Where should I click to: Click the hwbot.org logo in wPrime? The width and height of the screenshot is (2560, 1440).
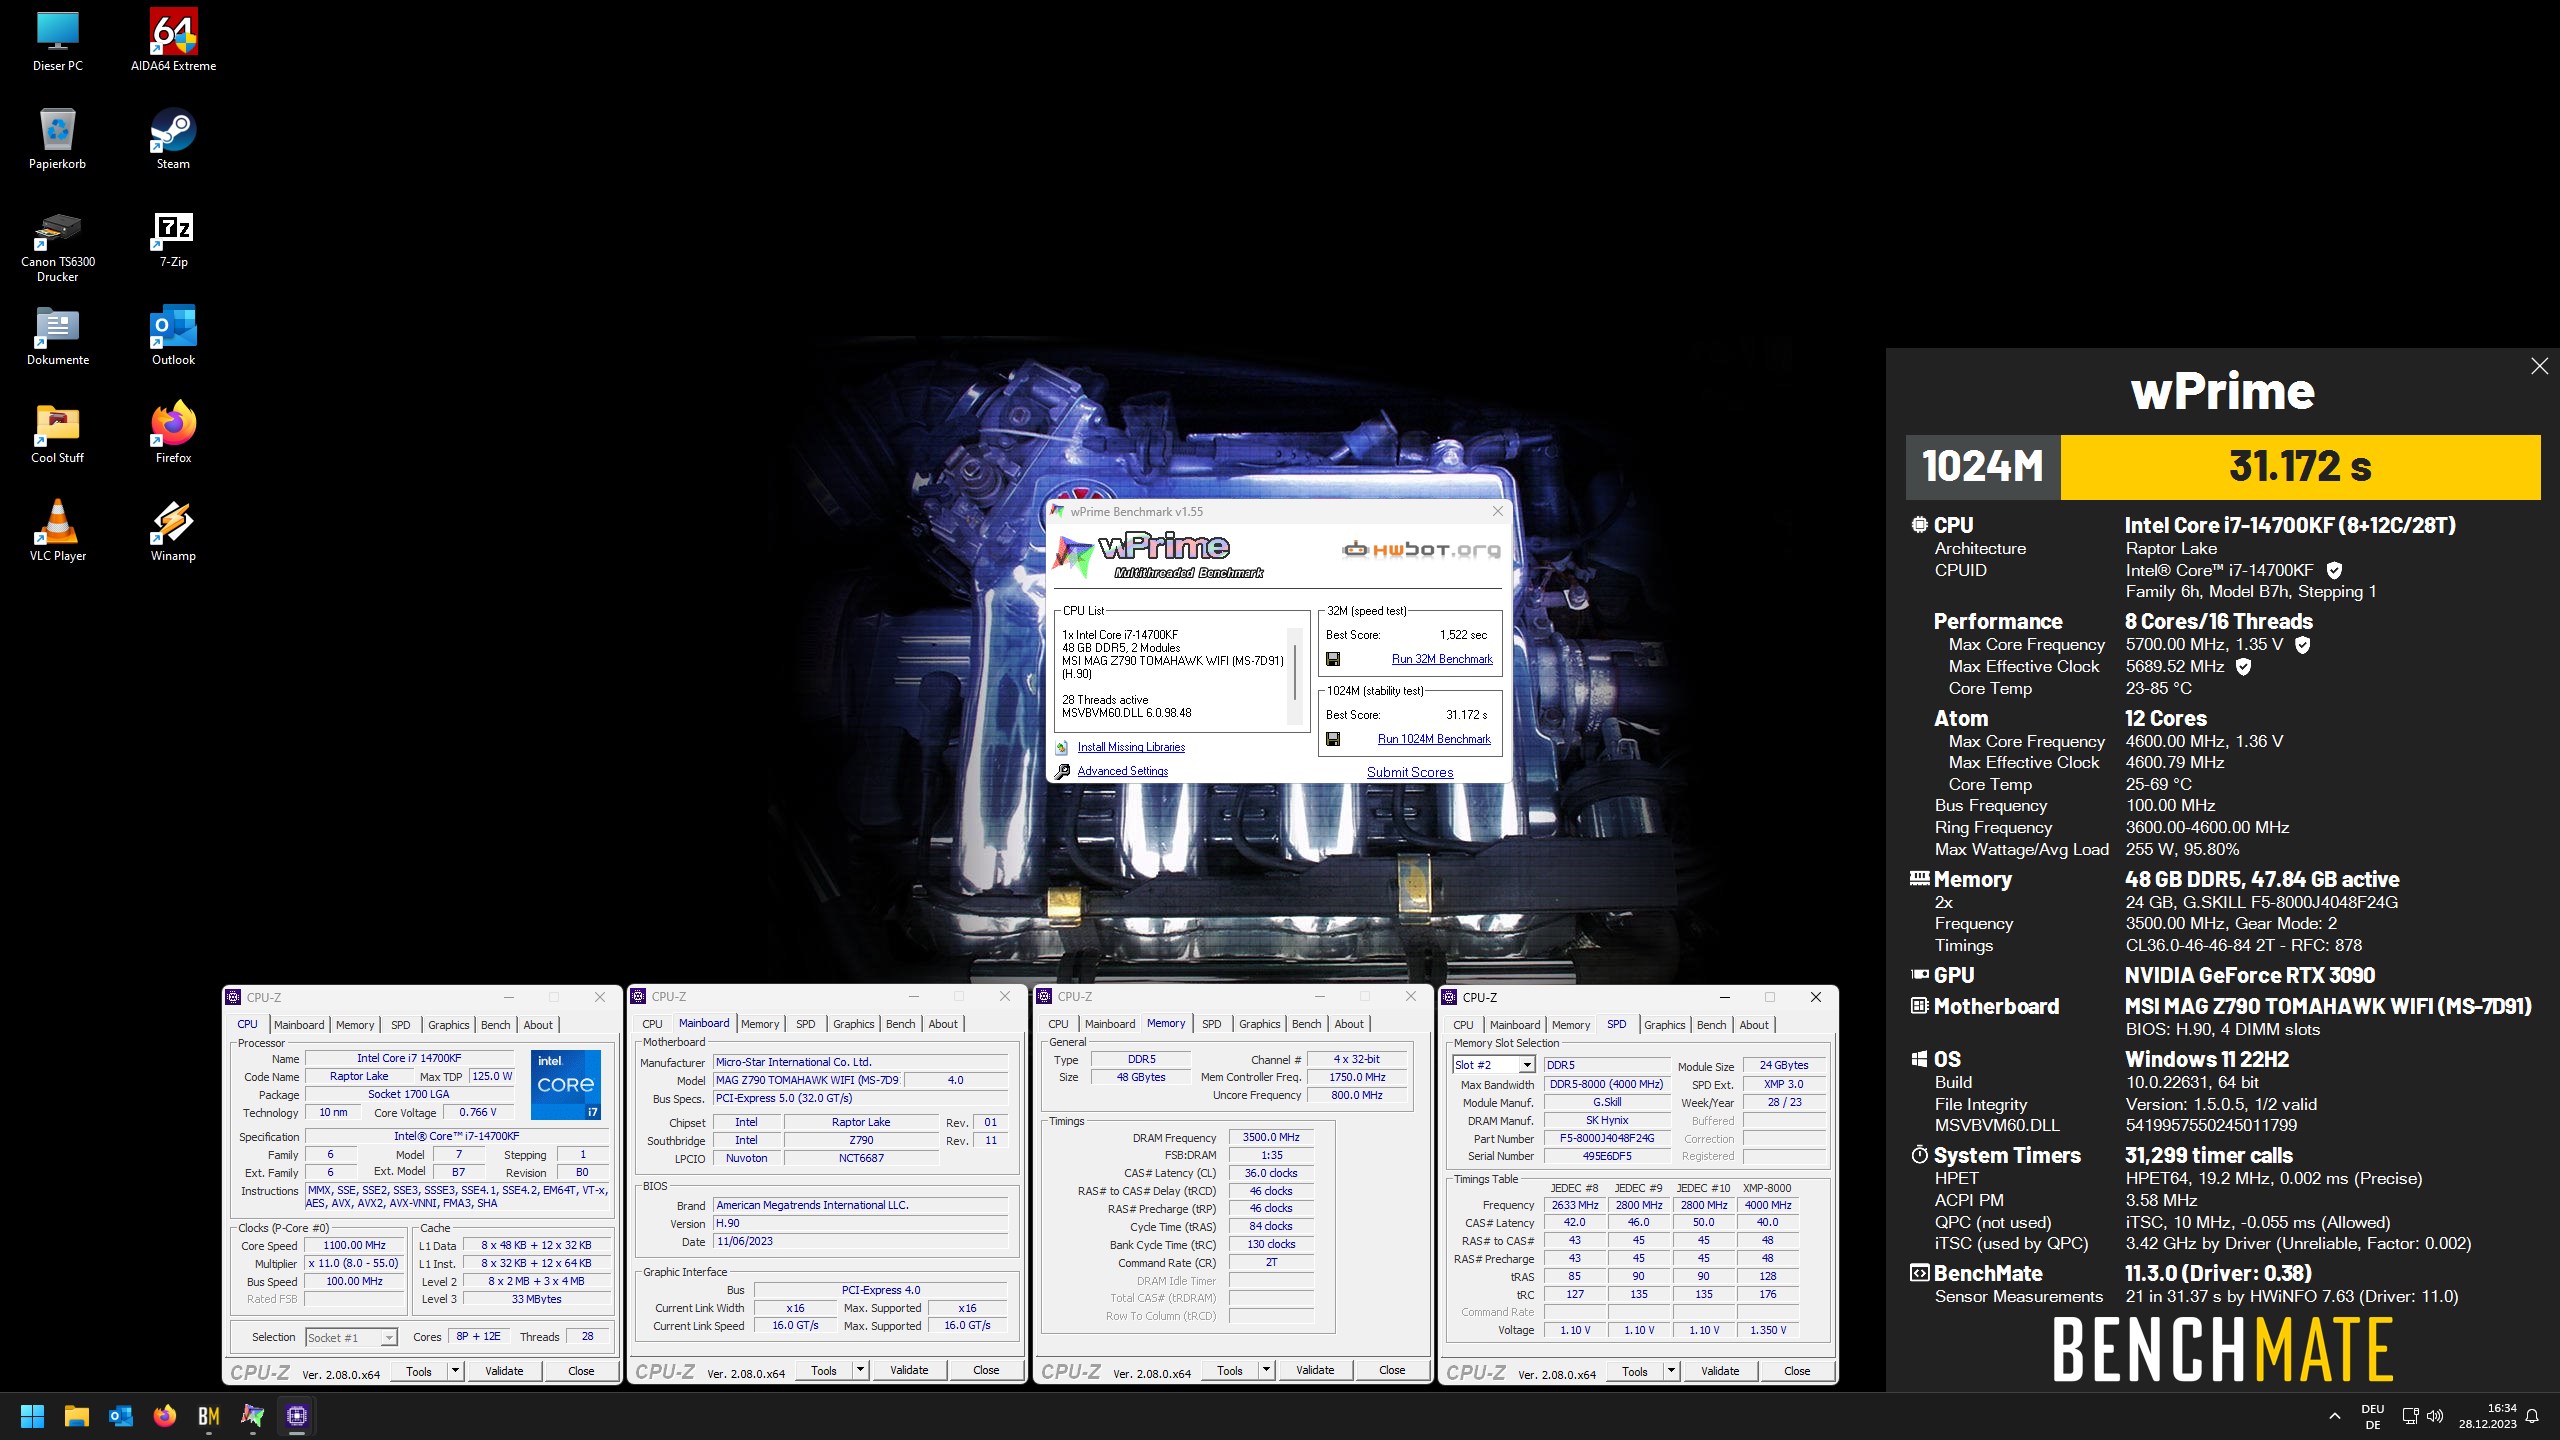[x=1421, y=549]
